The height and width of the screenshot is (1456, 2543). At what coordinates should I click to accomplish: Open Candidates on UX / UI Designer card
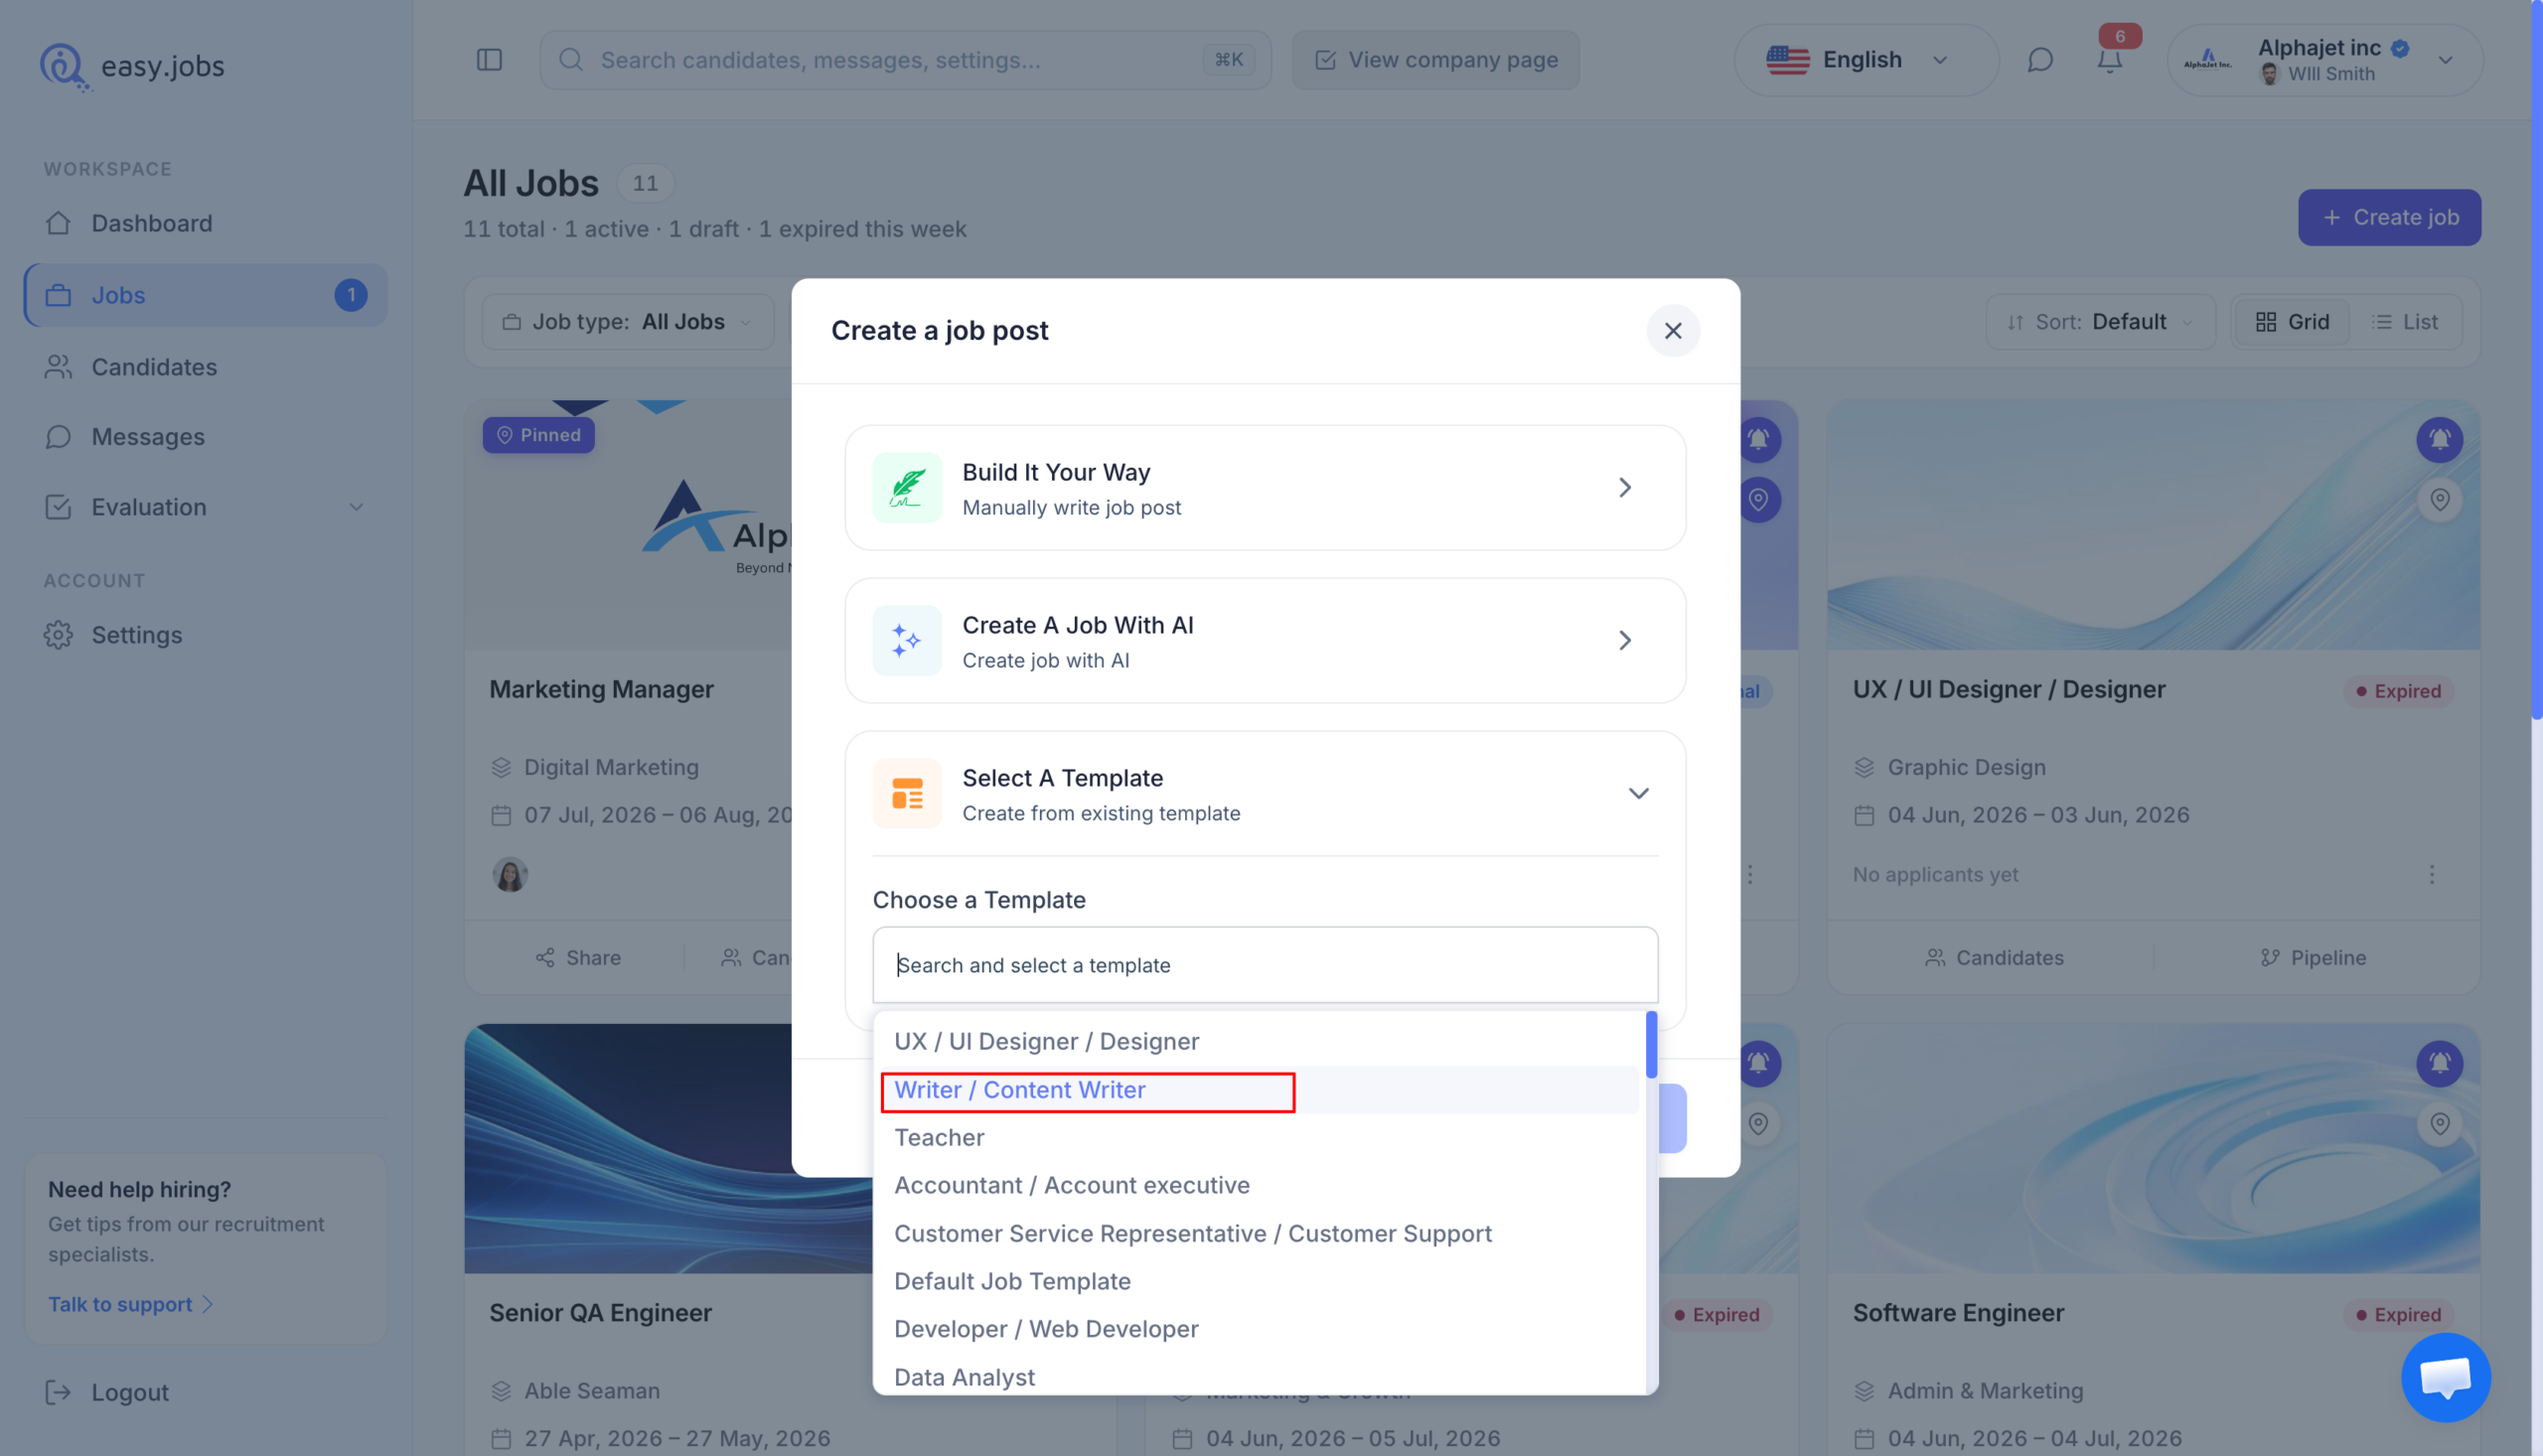[x=1993, y=958]
